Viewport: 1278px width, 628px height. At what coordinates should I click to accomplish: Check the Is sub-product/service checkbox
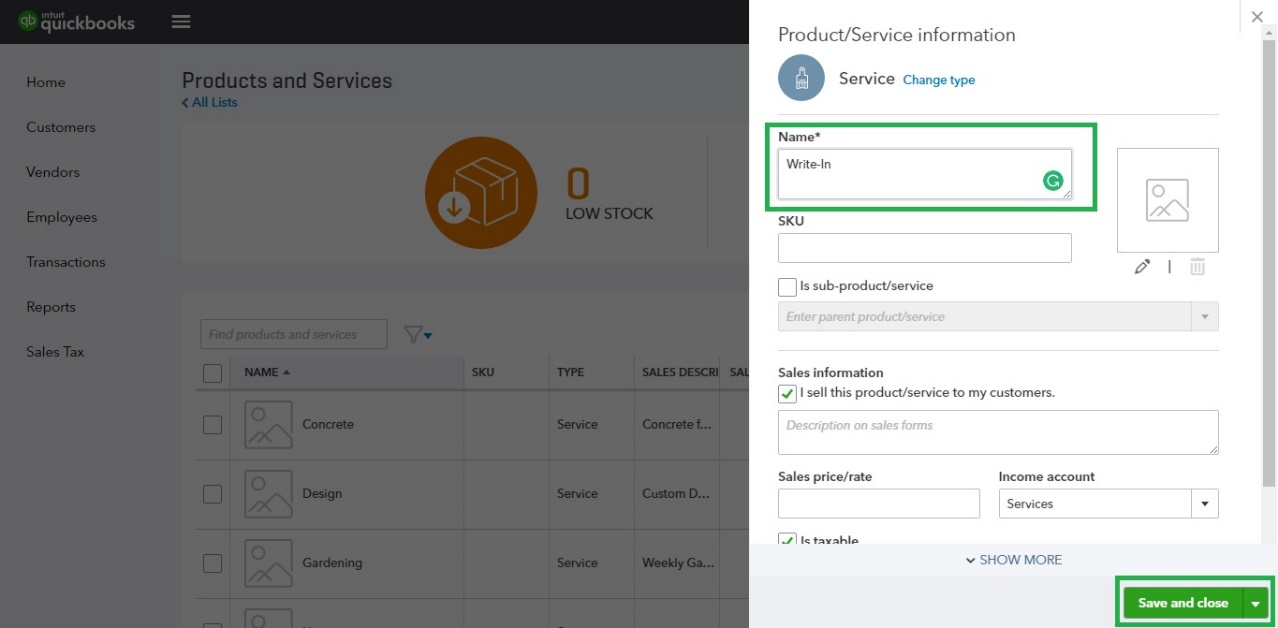tap(787, 287)
